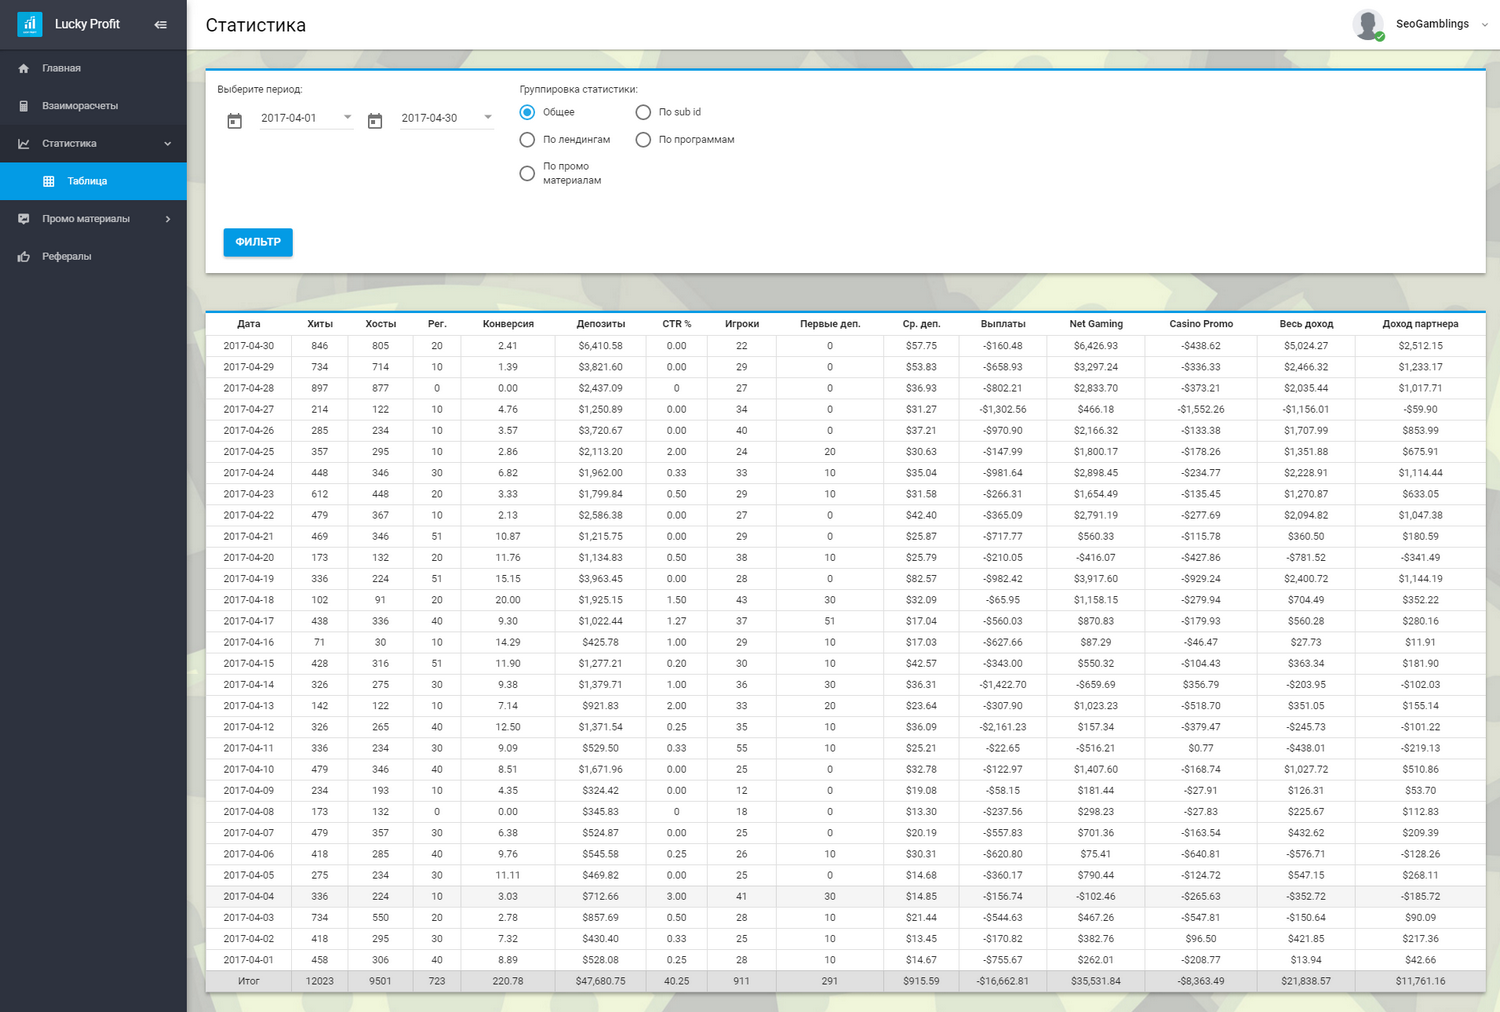Click the Весь доход column header
Viewport: 1500px width, 1012px height.
[x=1306, y=324]
